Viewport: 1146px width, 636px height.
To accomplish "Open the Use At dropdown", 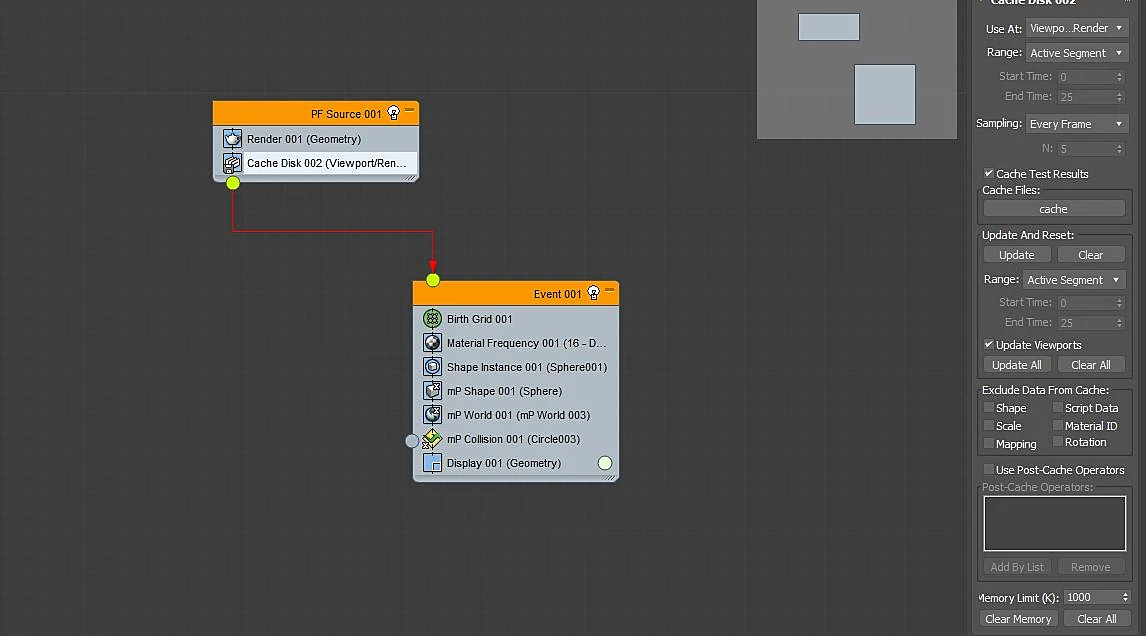I will click(x=1077, y=28).
